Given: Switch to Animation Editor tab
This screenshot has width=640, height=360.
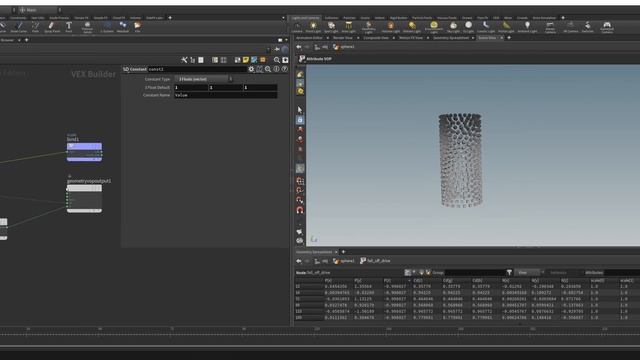Looking at the screenshot, I should coord(309,38).
